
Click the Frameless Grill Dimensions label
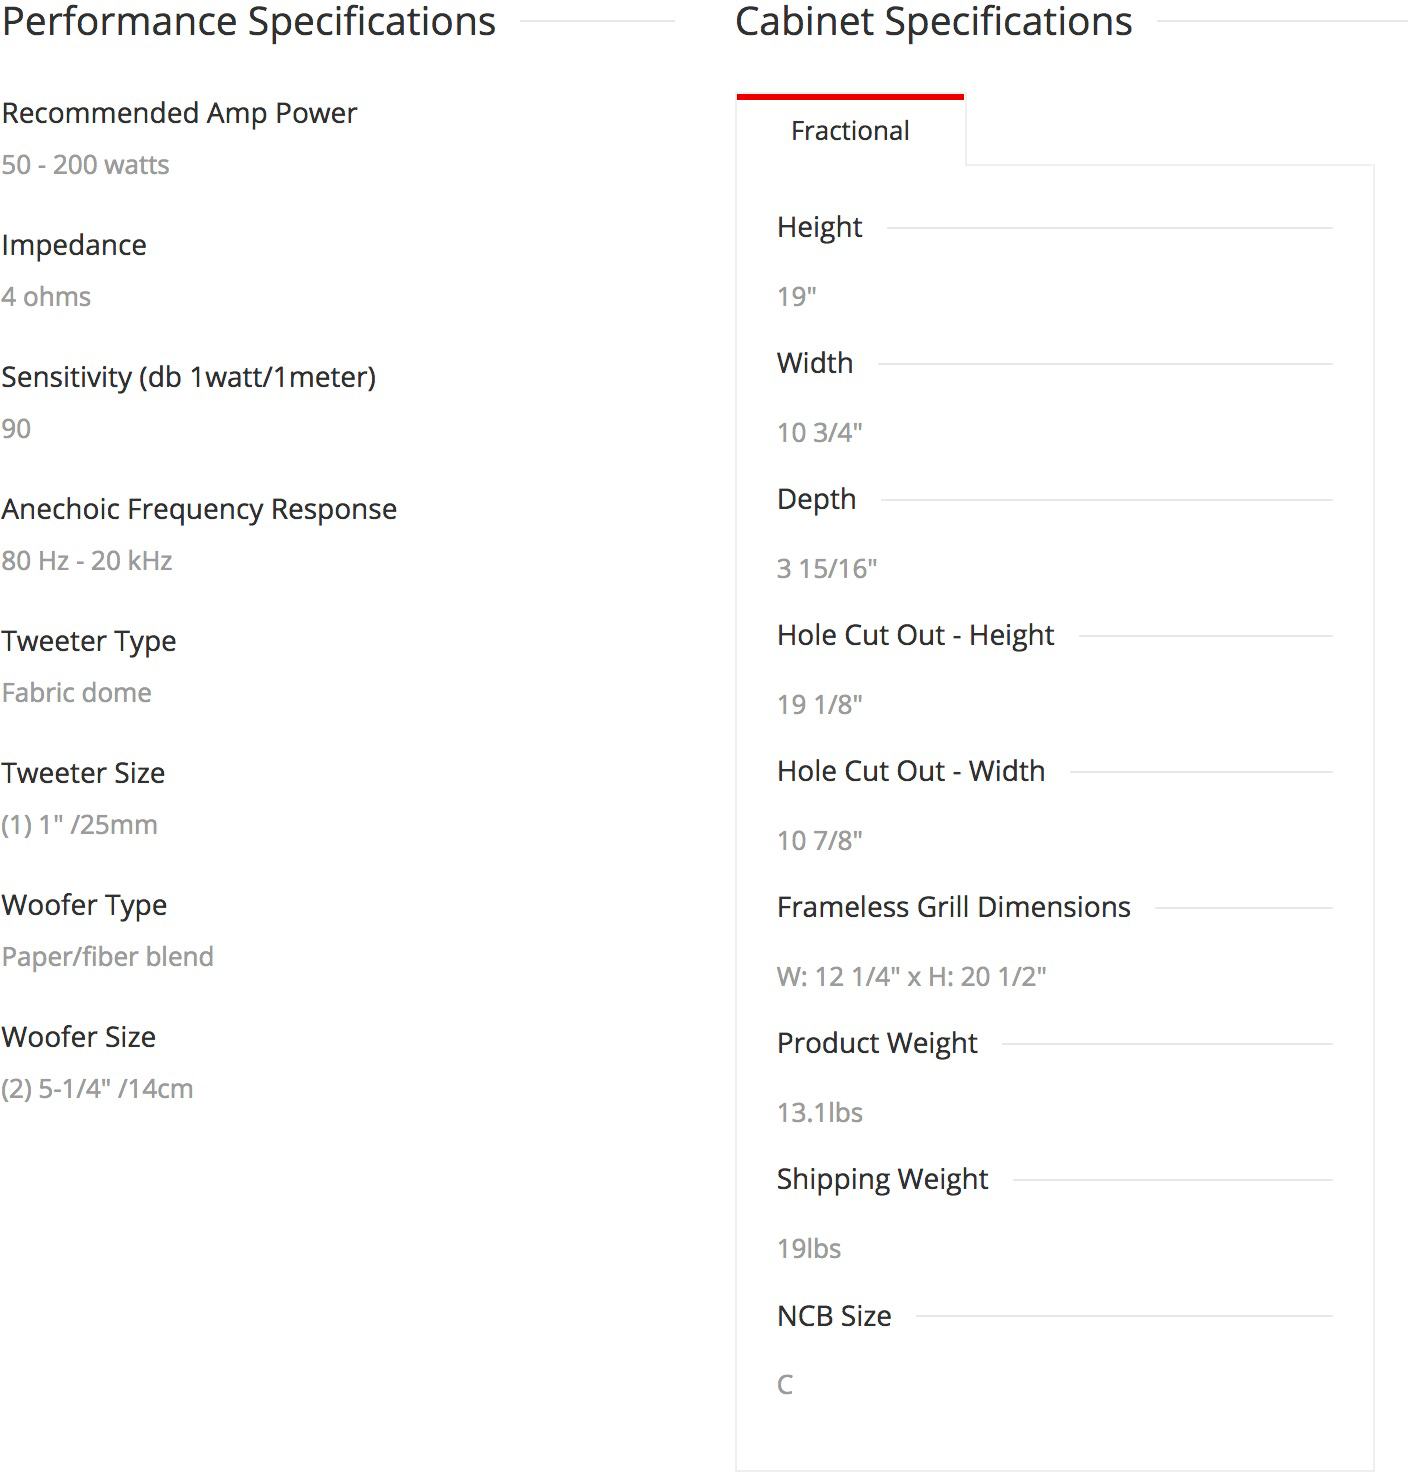tap(953, 907)
